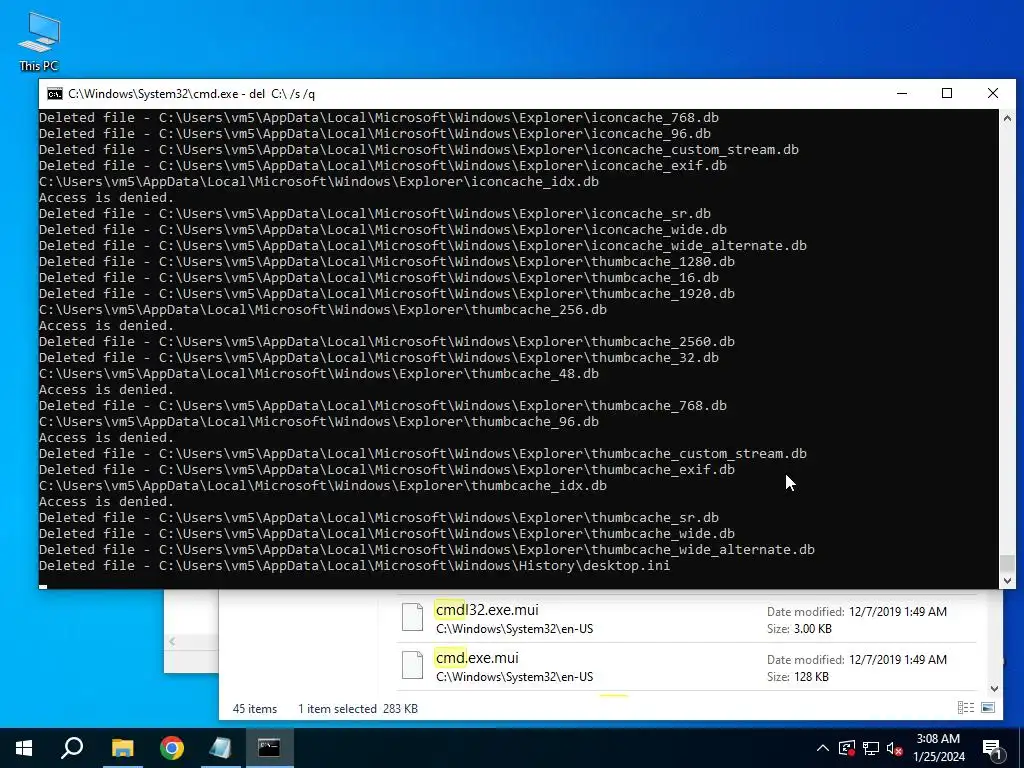This screenshot has height=768, width=1024.
Task: Click '45 items' in Explorer status bar
Action: click(255, 709)
